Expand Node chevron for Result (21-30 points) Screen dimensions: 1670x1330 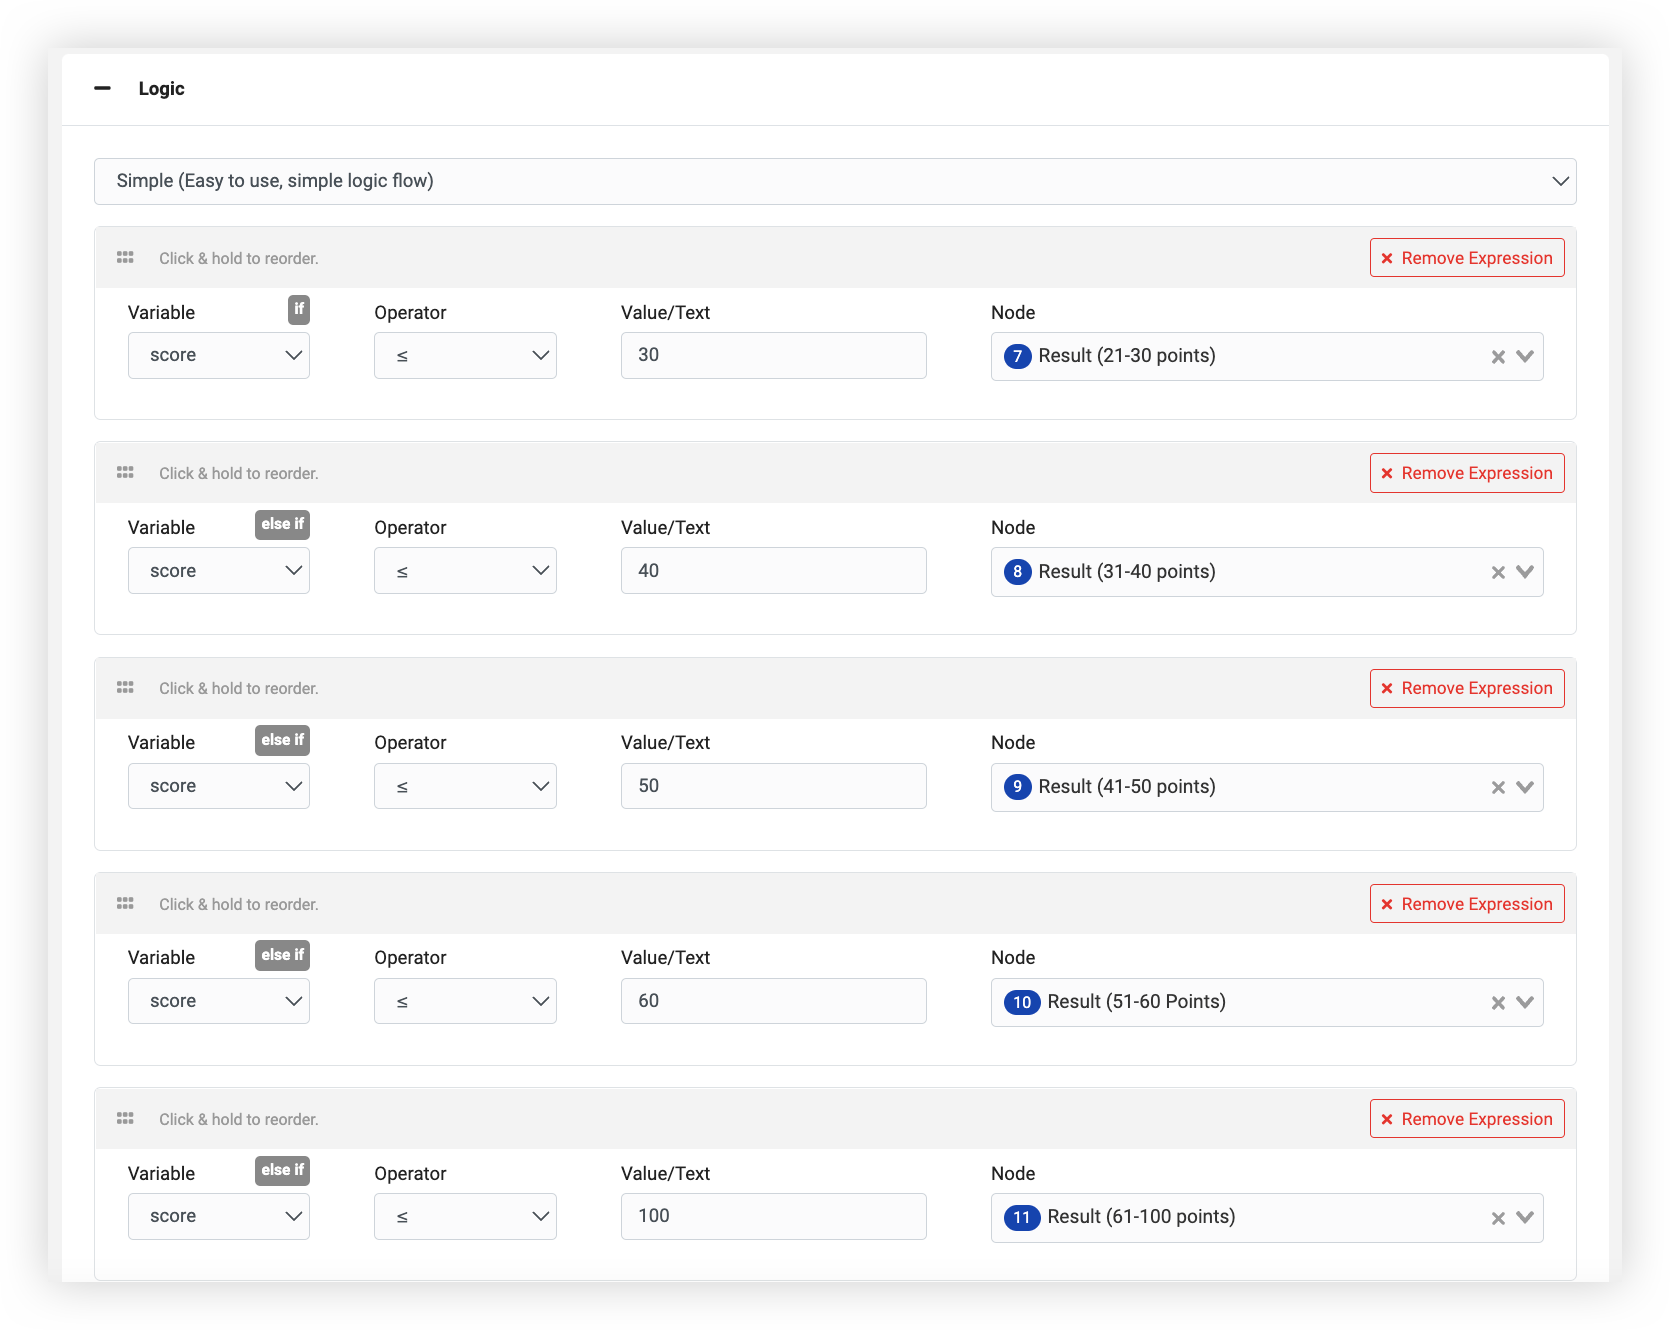(x=1525, y=356)
